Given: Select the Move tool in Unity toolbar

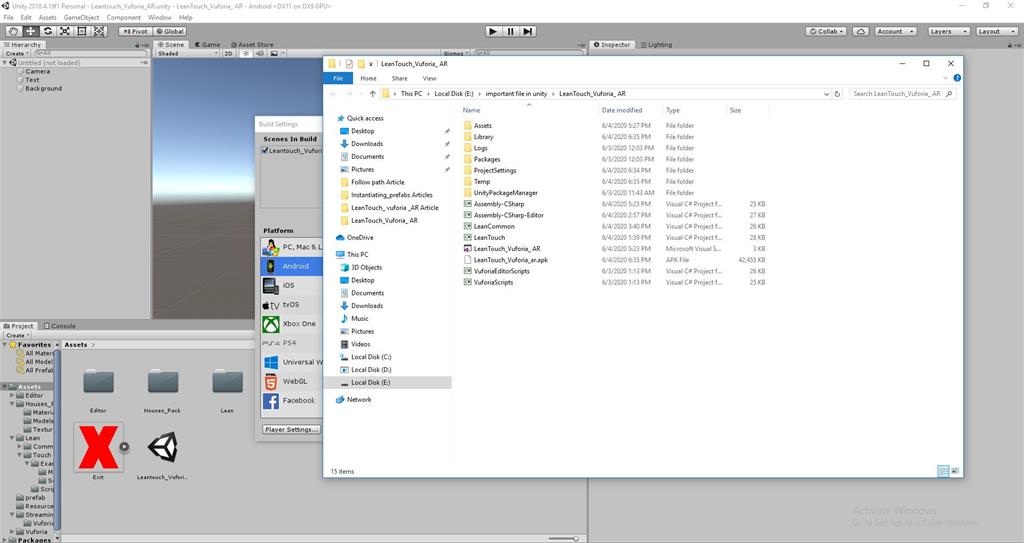Looking at the screenshot, I should pos(30,31).
